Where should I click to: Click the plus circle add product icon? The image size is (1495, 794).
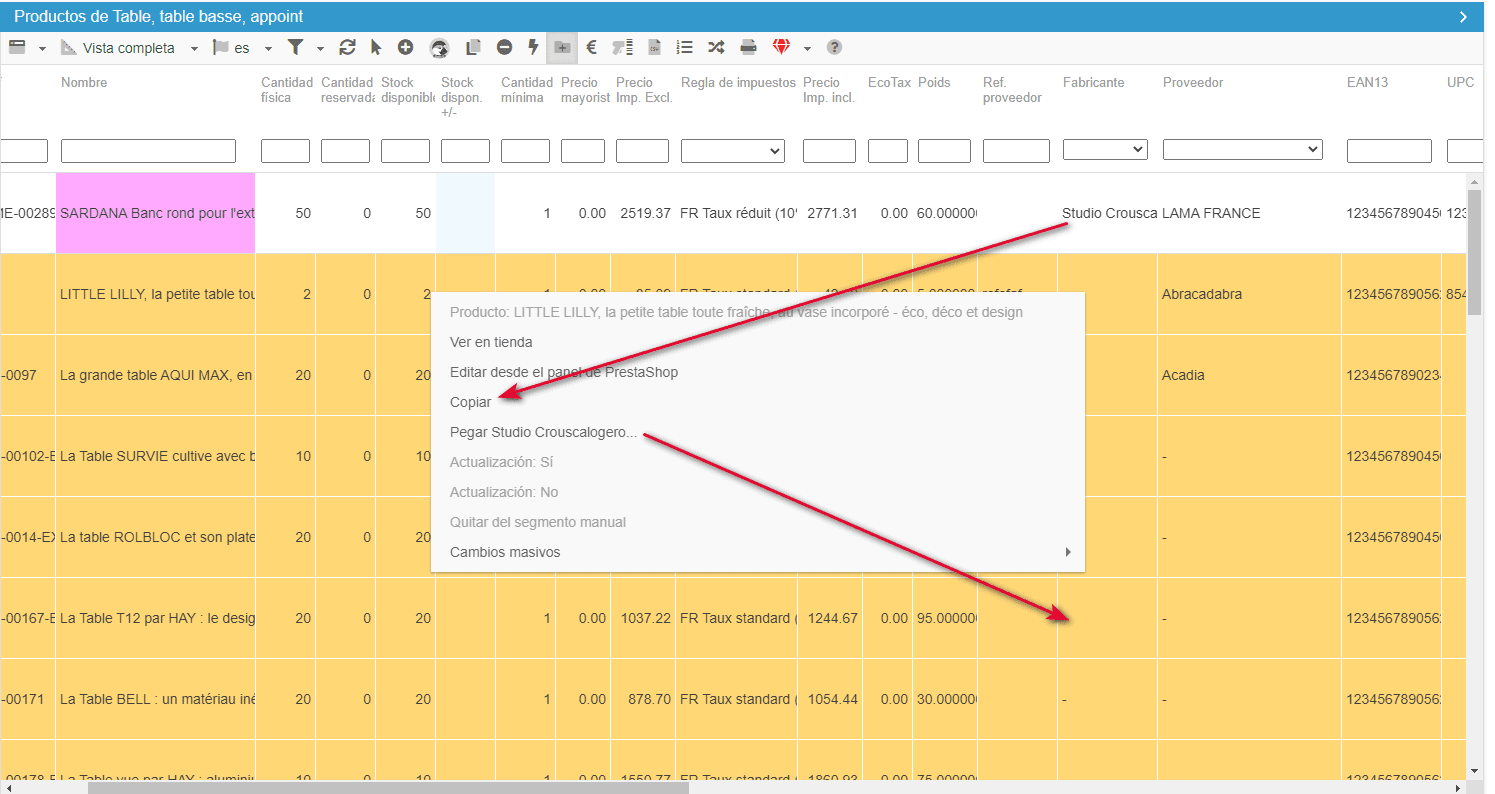[x=405, y=47]
